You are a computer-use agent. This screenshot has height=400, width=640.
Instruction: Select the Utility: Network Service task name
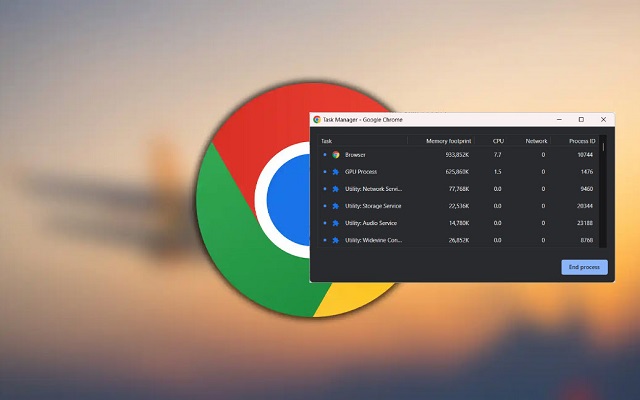click(x=373, y=189)
